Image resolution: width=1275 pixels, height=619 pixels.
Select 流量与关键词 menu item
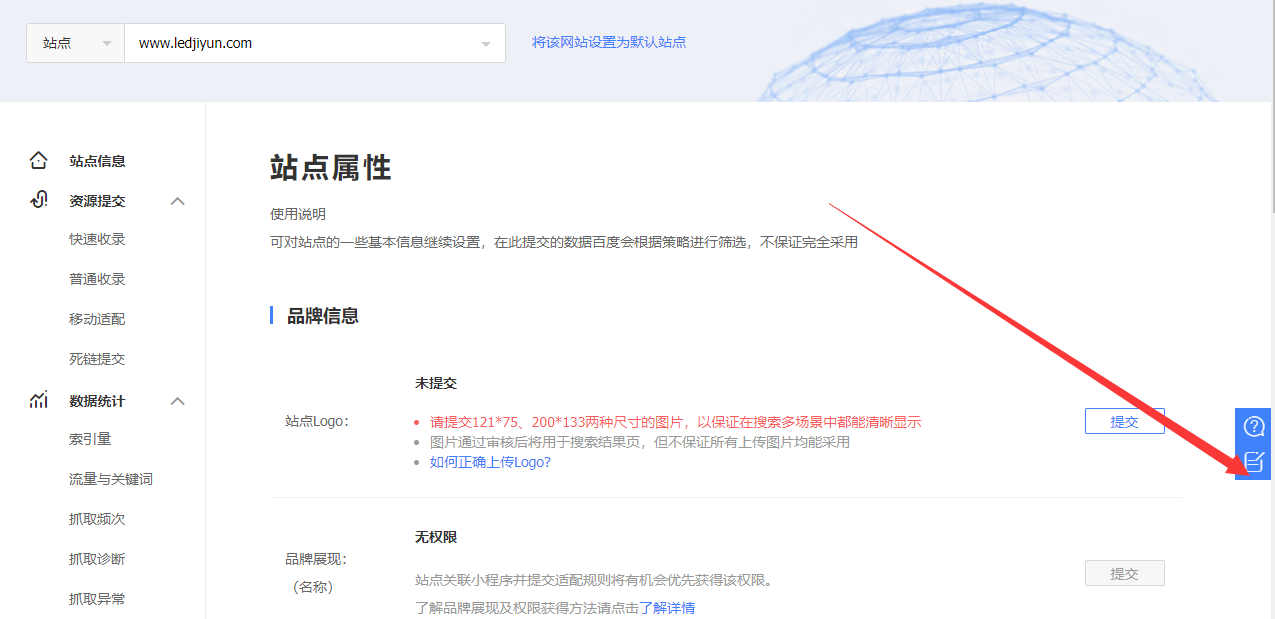pyautogui.click(x=111, y=479)
